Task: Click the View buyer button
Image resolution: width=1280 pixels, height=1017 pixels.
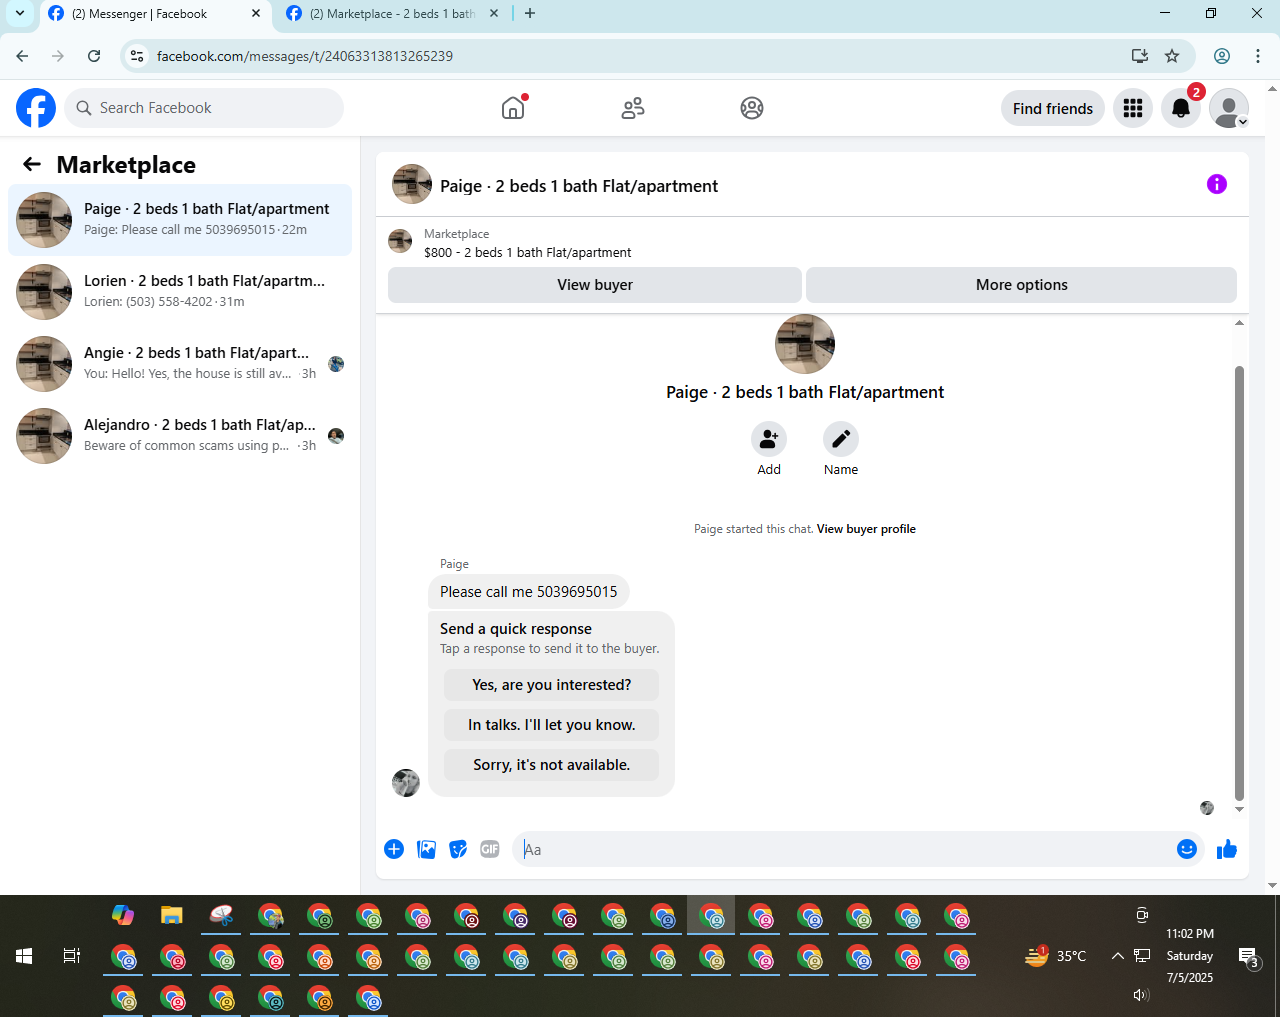Action: 595,285
